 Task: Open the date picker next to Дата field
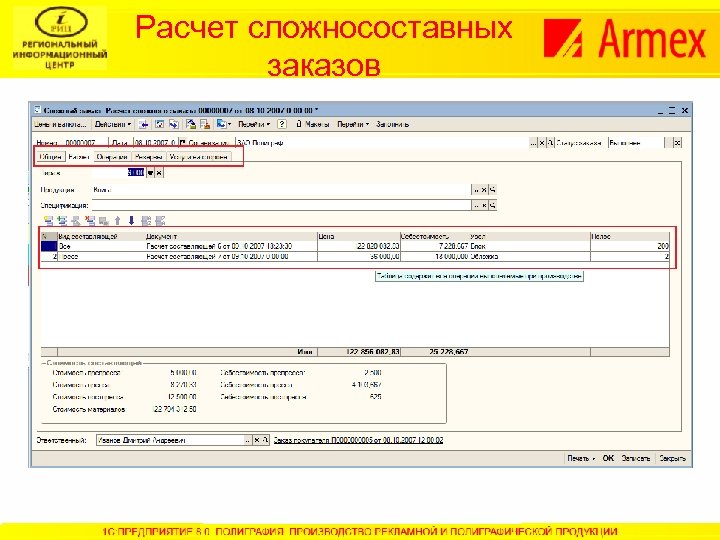coord(183,143)
